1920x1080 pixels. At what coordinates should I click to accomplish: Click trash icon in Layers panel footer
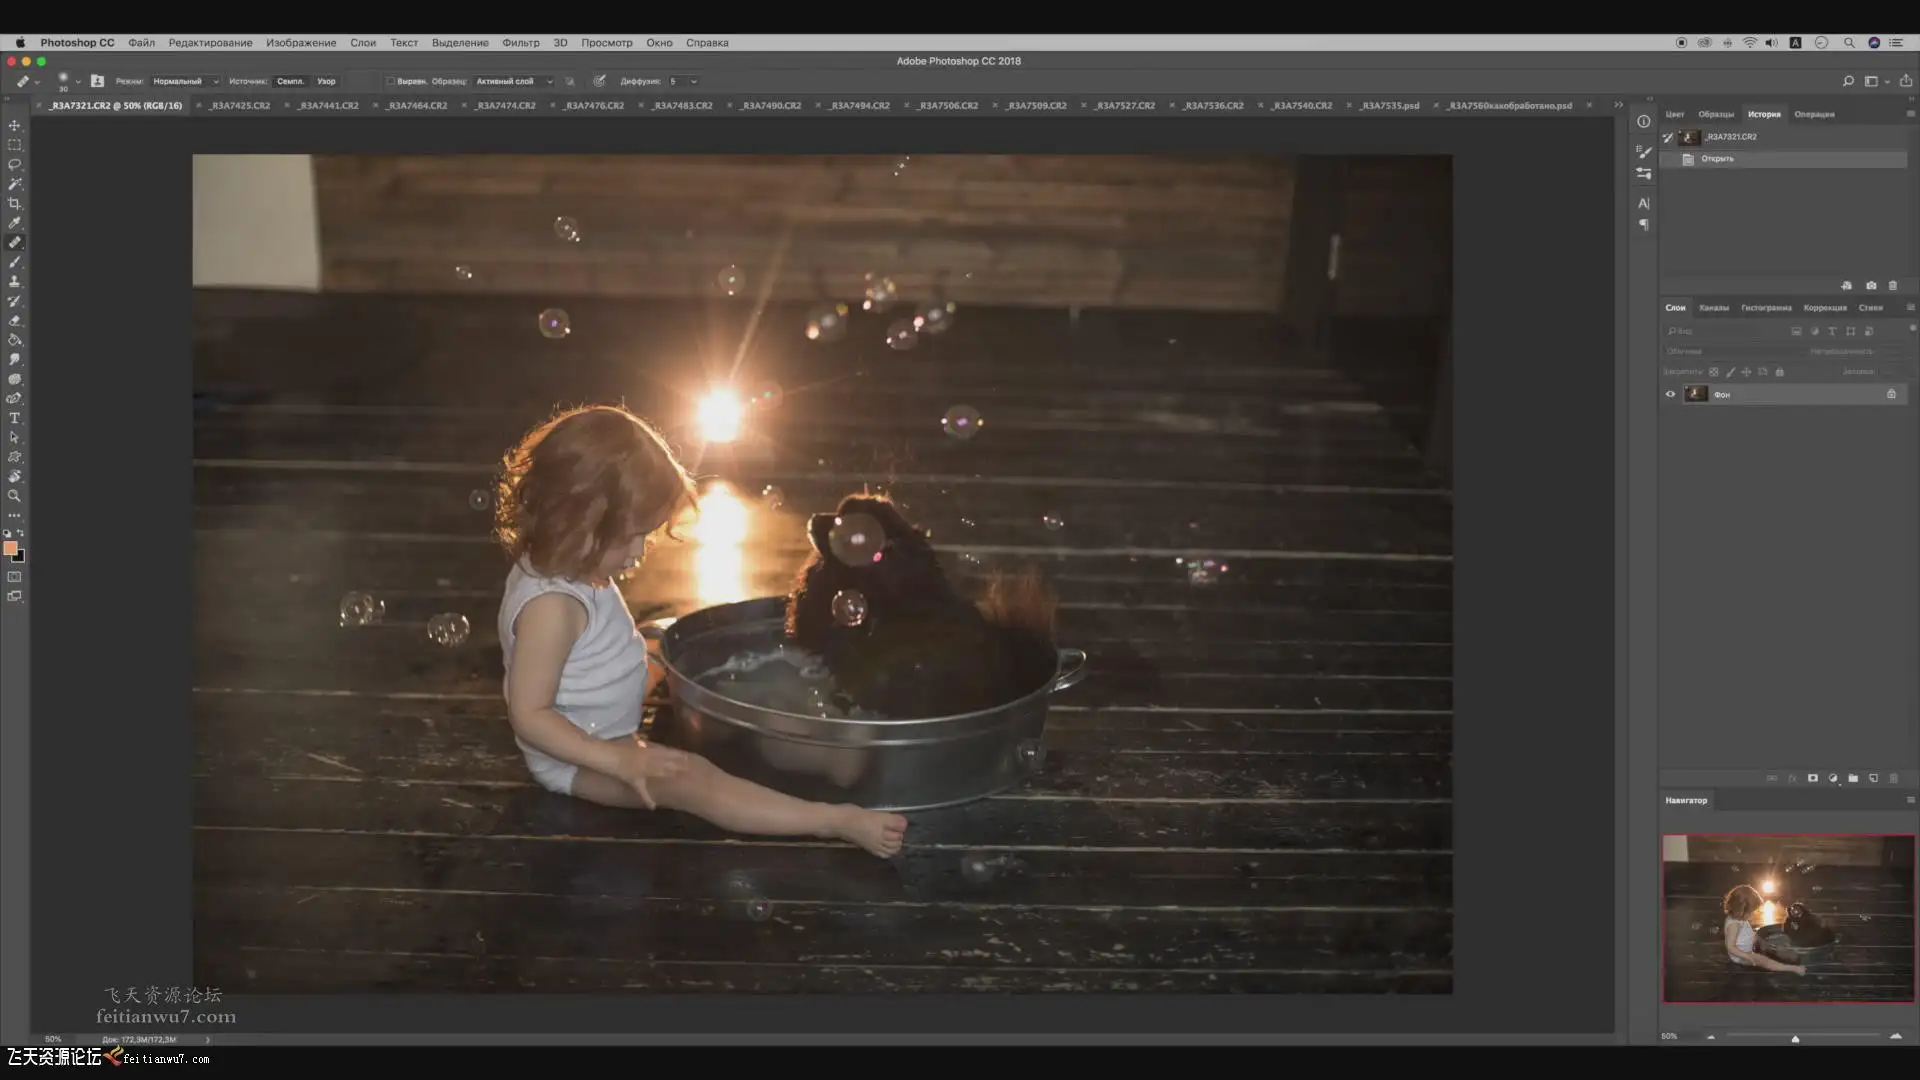pos(1893,778)
